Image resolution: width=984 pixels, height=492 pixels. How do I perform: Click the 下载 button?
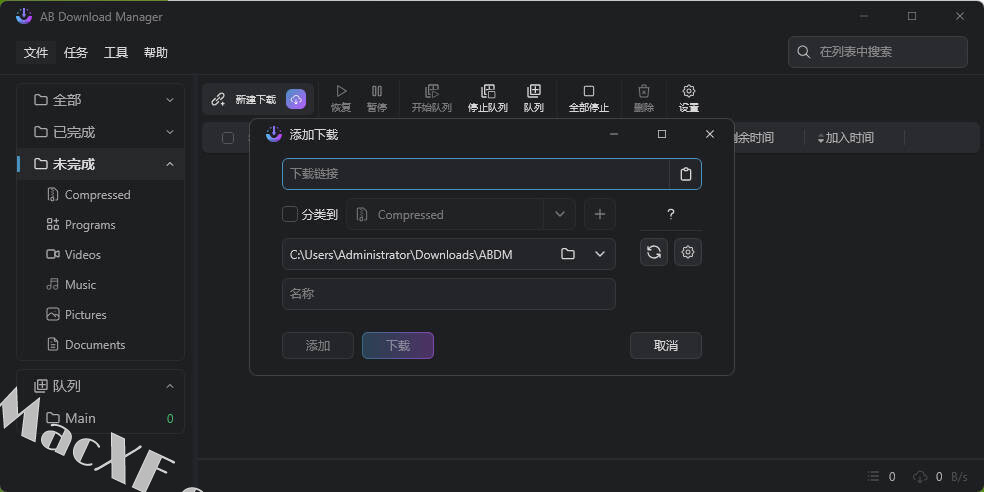click(398, 346)
